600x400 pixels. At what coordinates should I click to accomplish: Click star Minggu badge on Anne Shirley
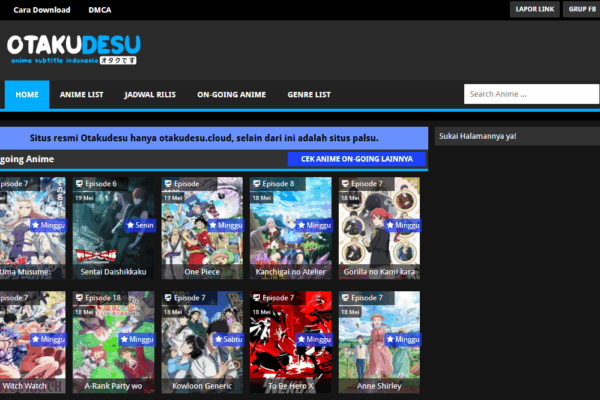403,339
